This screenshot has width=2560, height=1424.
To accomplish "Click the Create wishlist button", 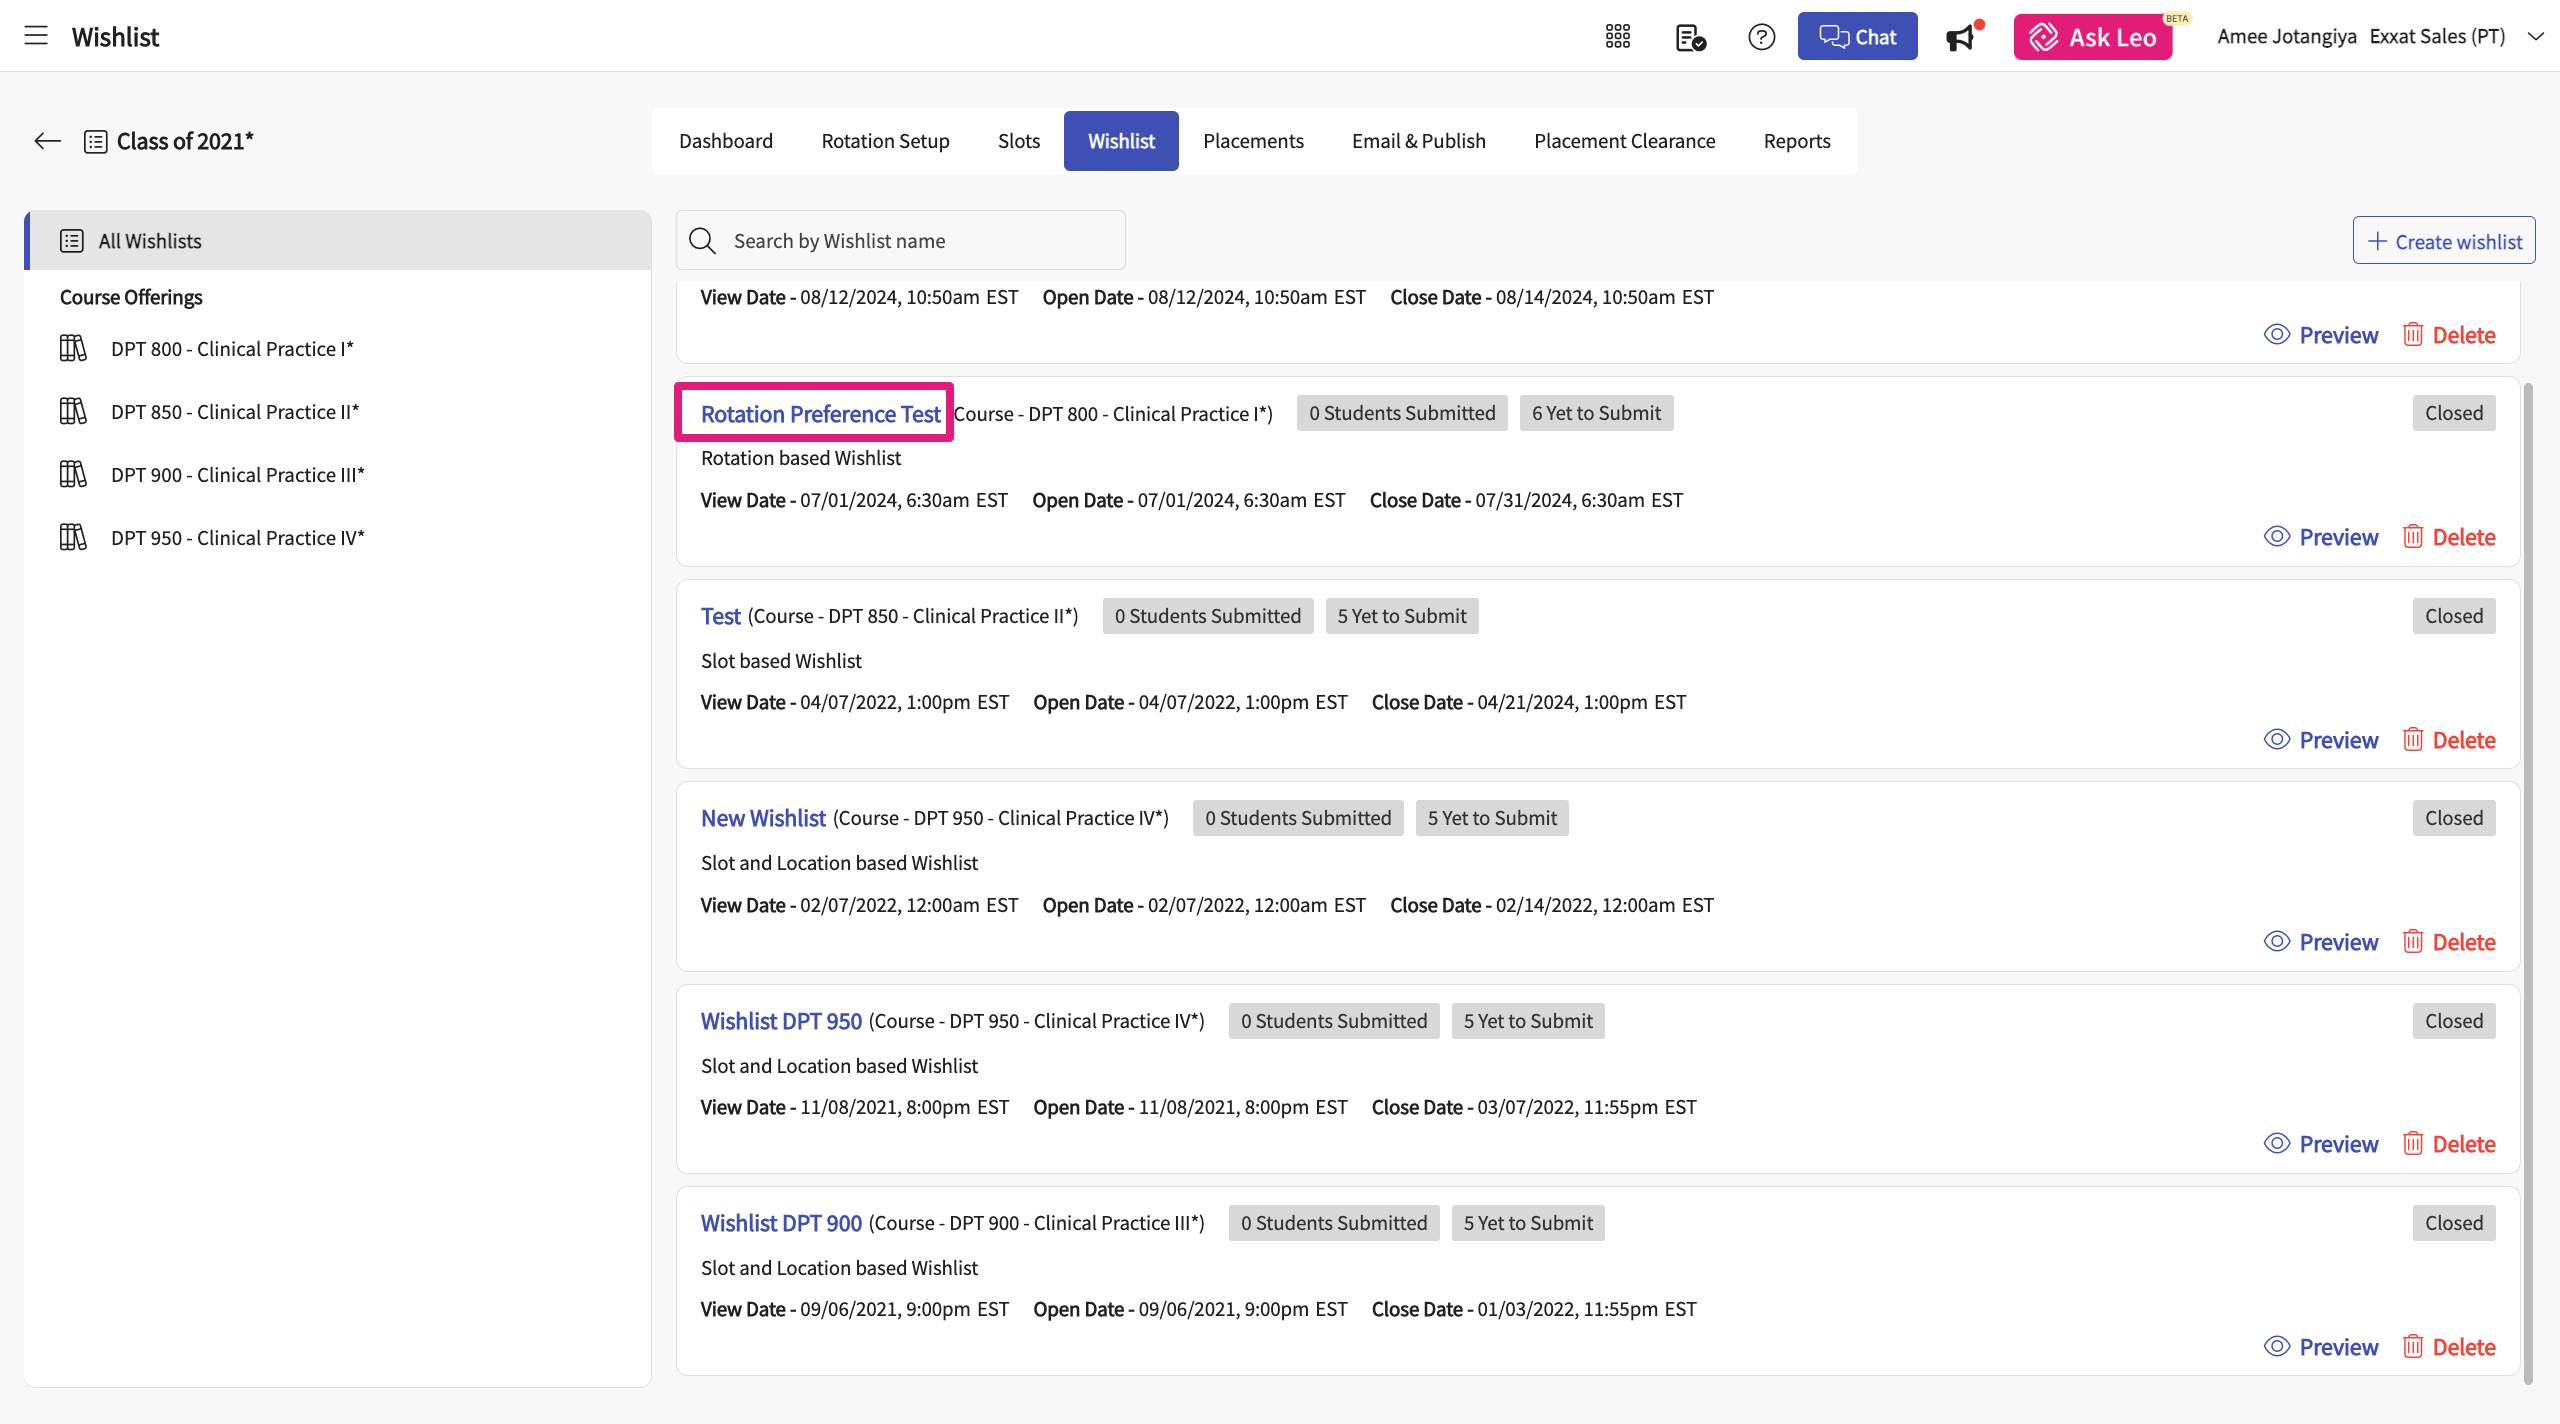I will (2443, 241).
